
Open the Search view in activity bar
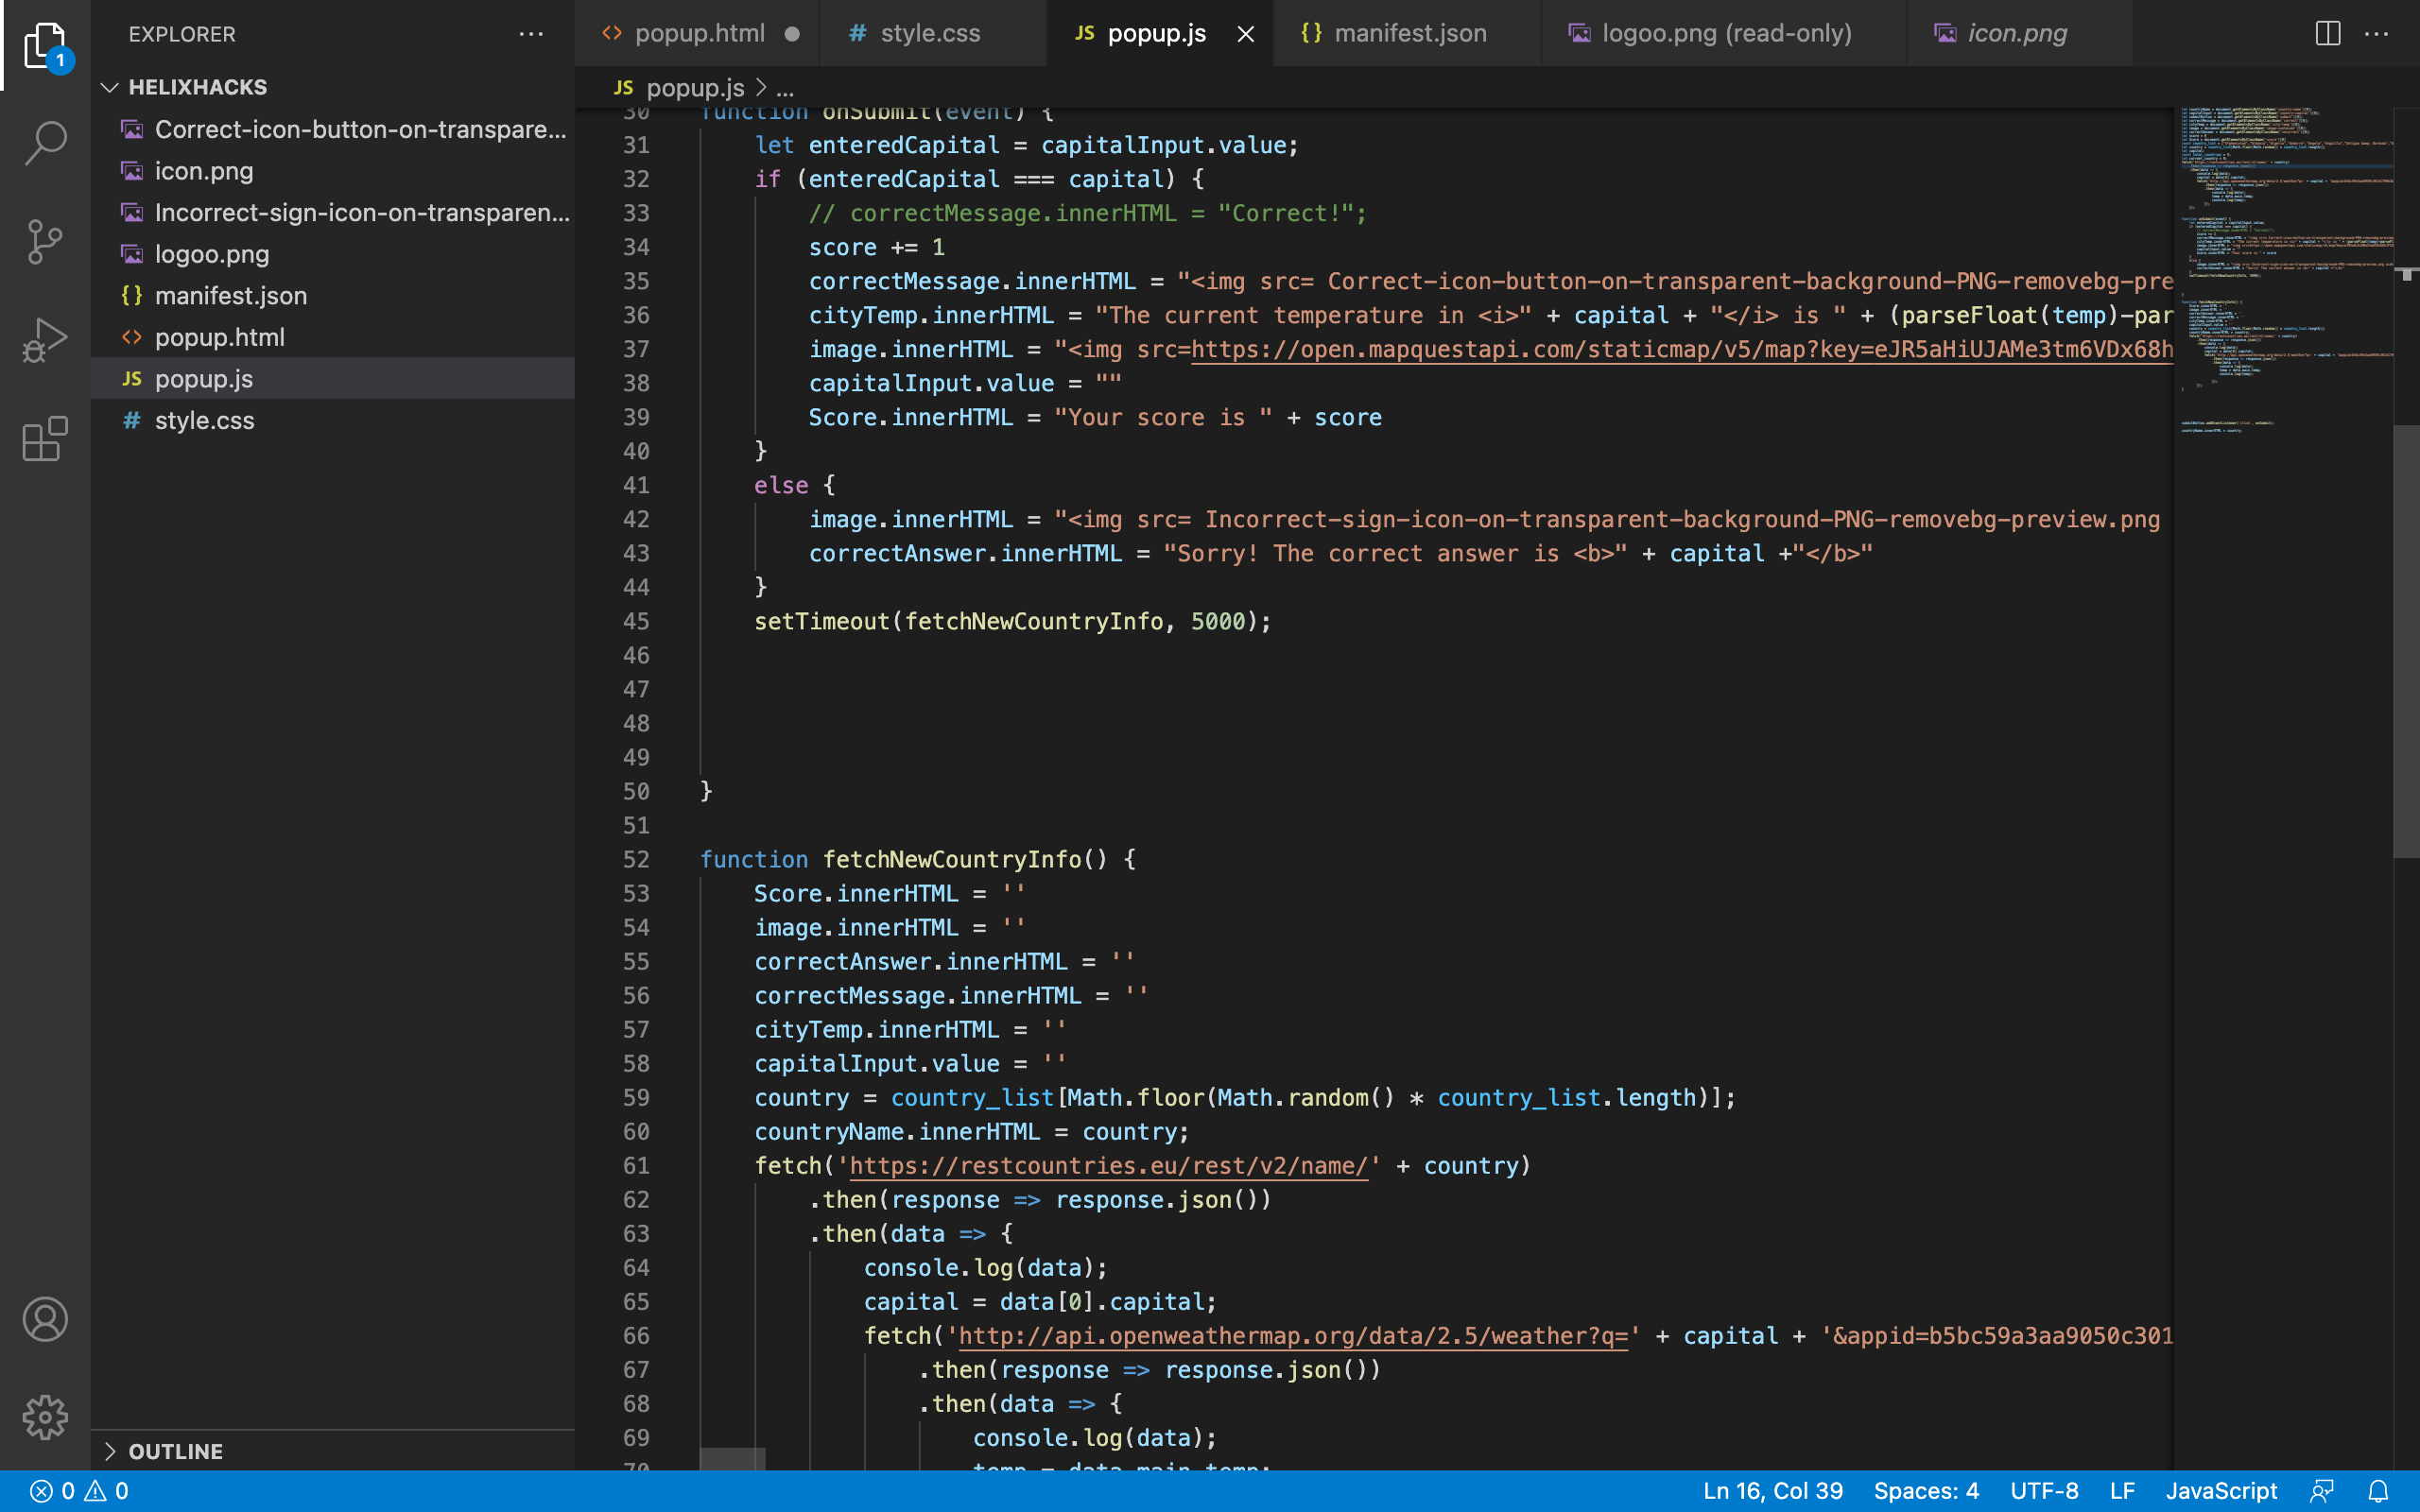(45, 143)
